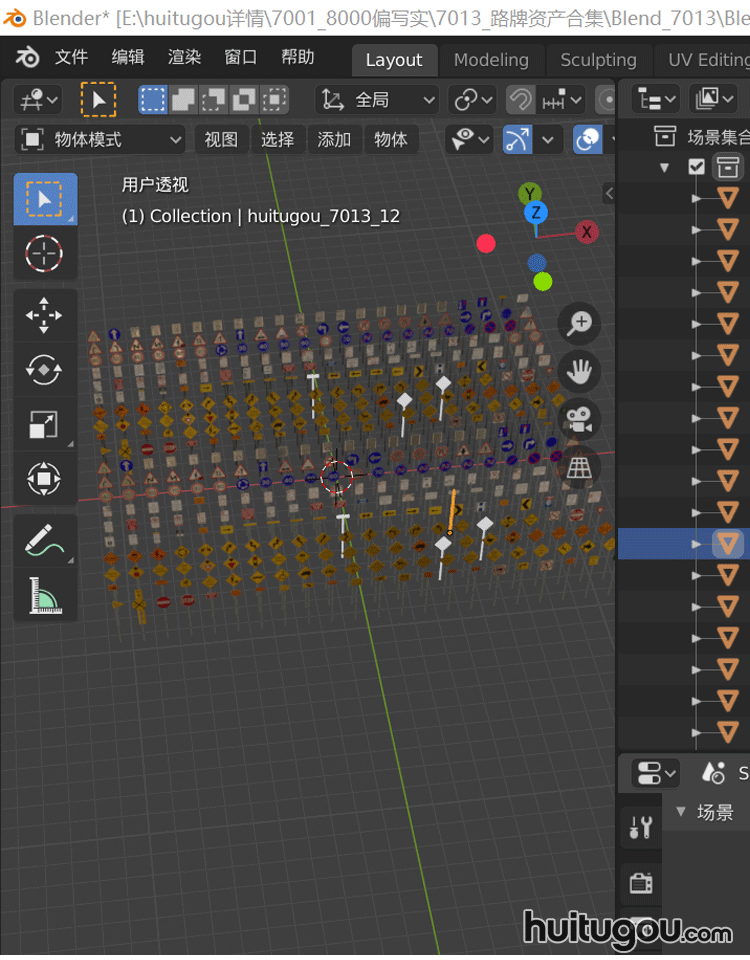750x960 pixels.
Task: Open the 物体模式 mode dropdown
Action: [102, 139]
